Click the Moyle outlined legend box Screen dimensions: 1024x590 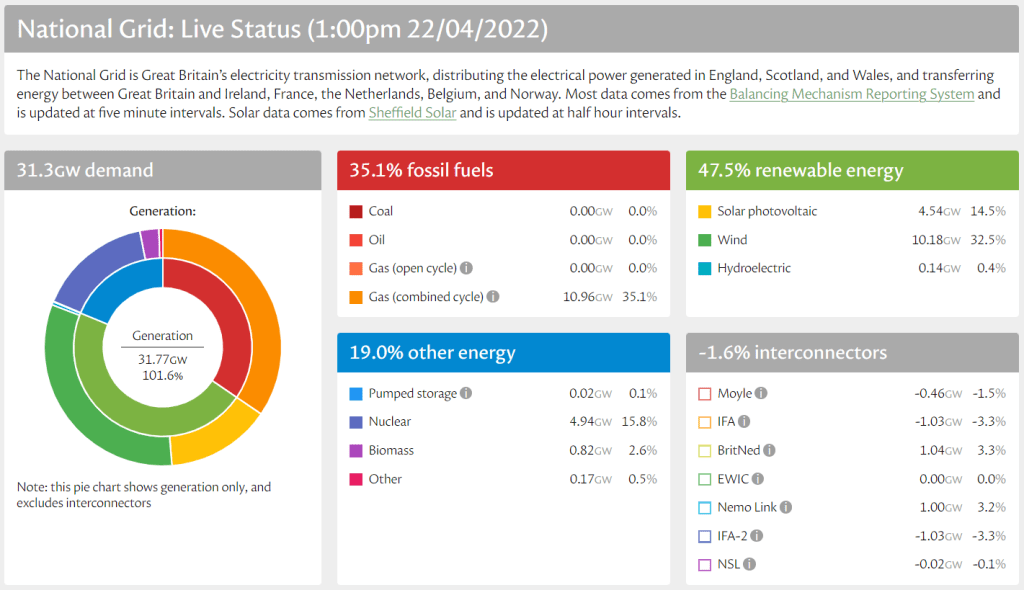click(704, 394)
